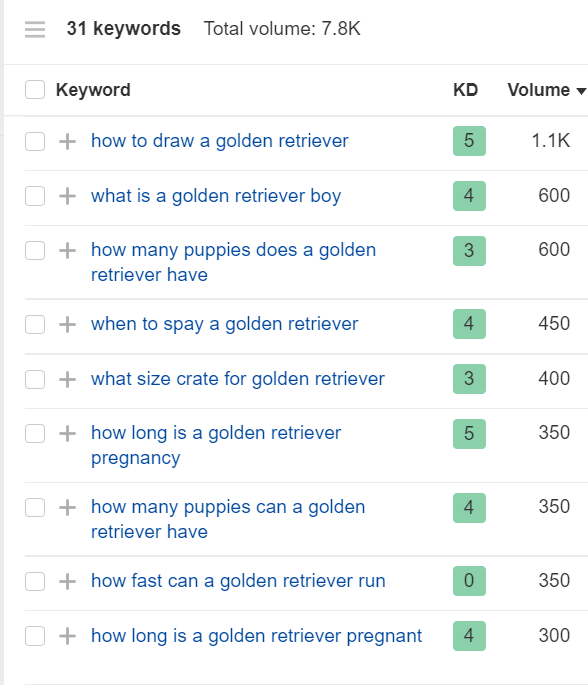Add 'how fast can a golden retriever run' with plus
This screenshot has height=685, width=588.
tap(67, 581)
